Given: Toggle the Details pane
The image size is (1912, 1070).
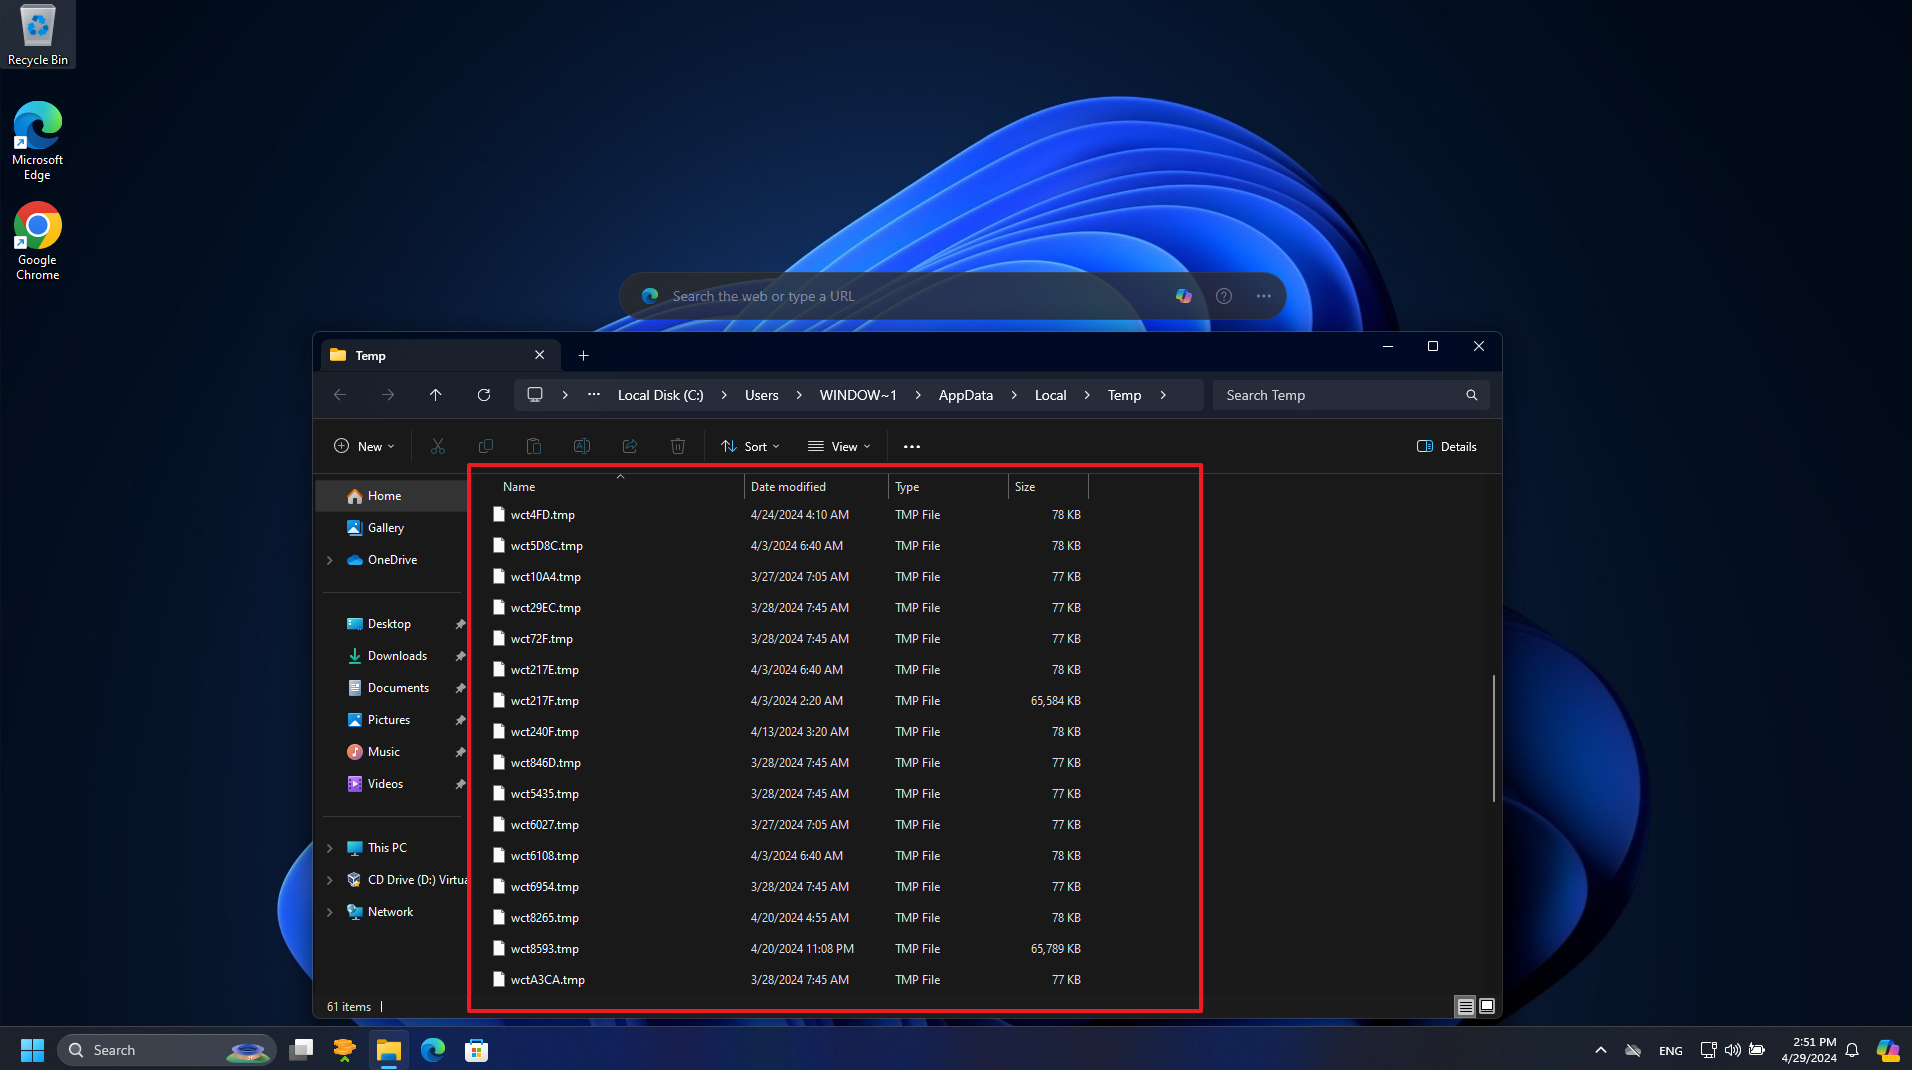Looking at the screenshot, I should click(x=1447, y=446).
